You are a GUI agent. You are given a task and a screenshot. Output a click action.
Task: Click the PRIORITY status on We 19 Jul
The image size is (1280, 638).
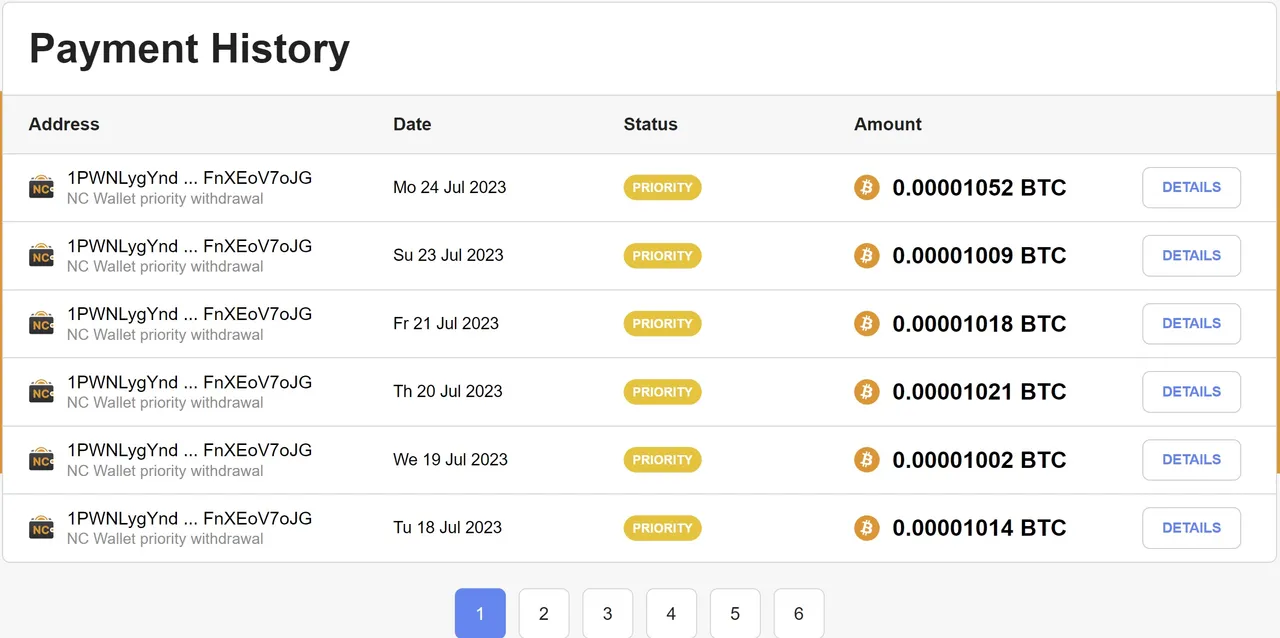pos(662,459)
